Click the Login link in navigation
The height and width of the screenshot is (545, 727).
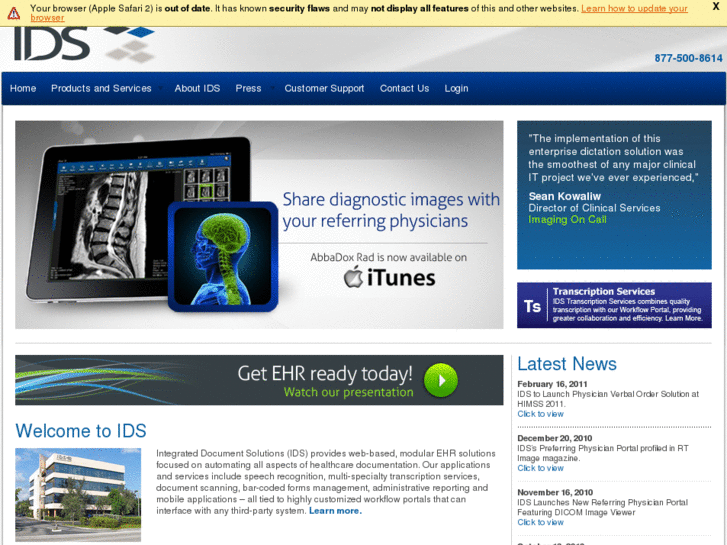[456, 88]
